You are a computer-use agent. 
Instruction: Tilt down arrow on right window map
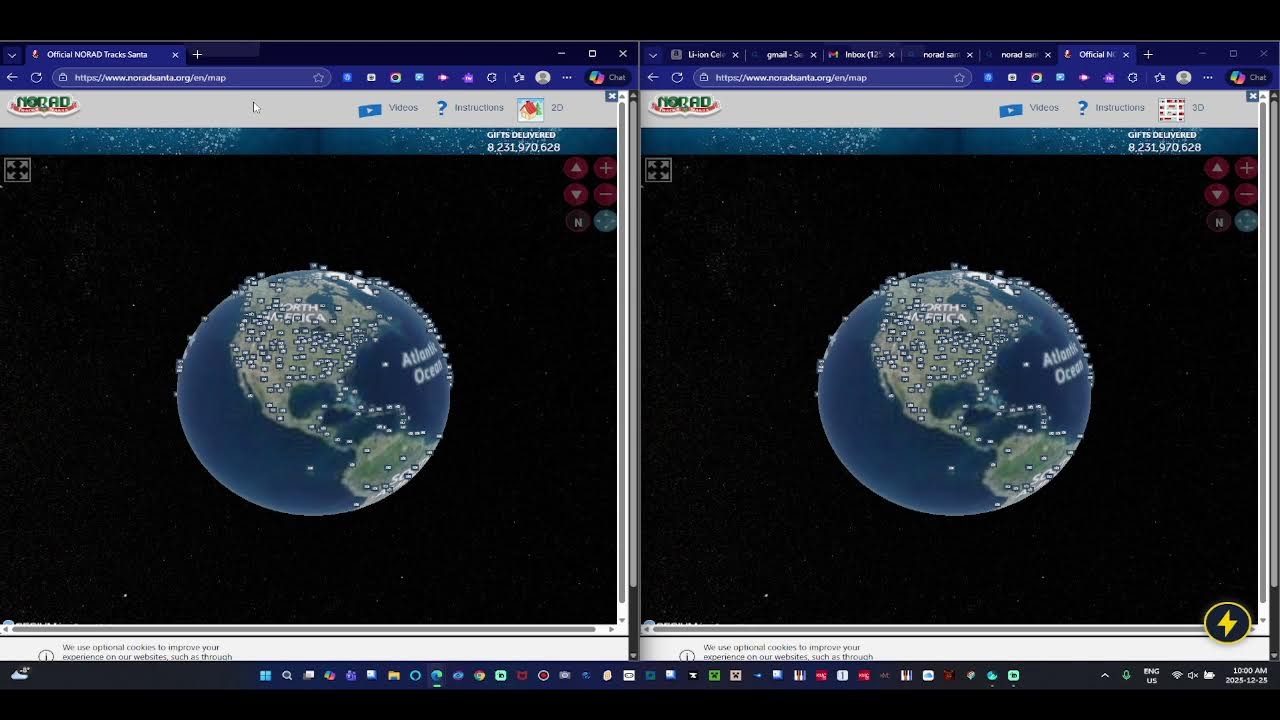tap(1217, 194)
